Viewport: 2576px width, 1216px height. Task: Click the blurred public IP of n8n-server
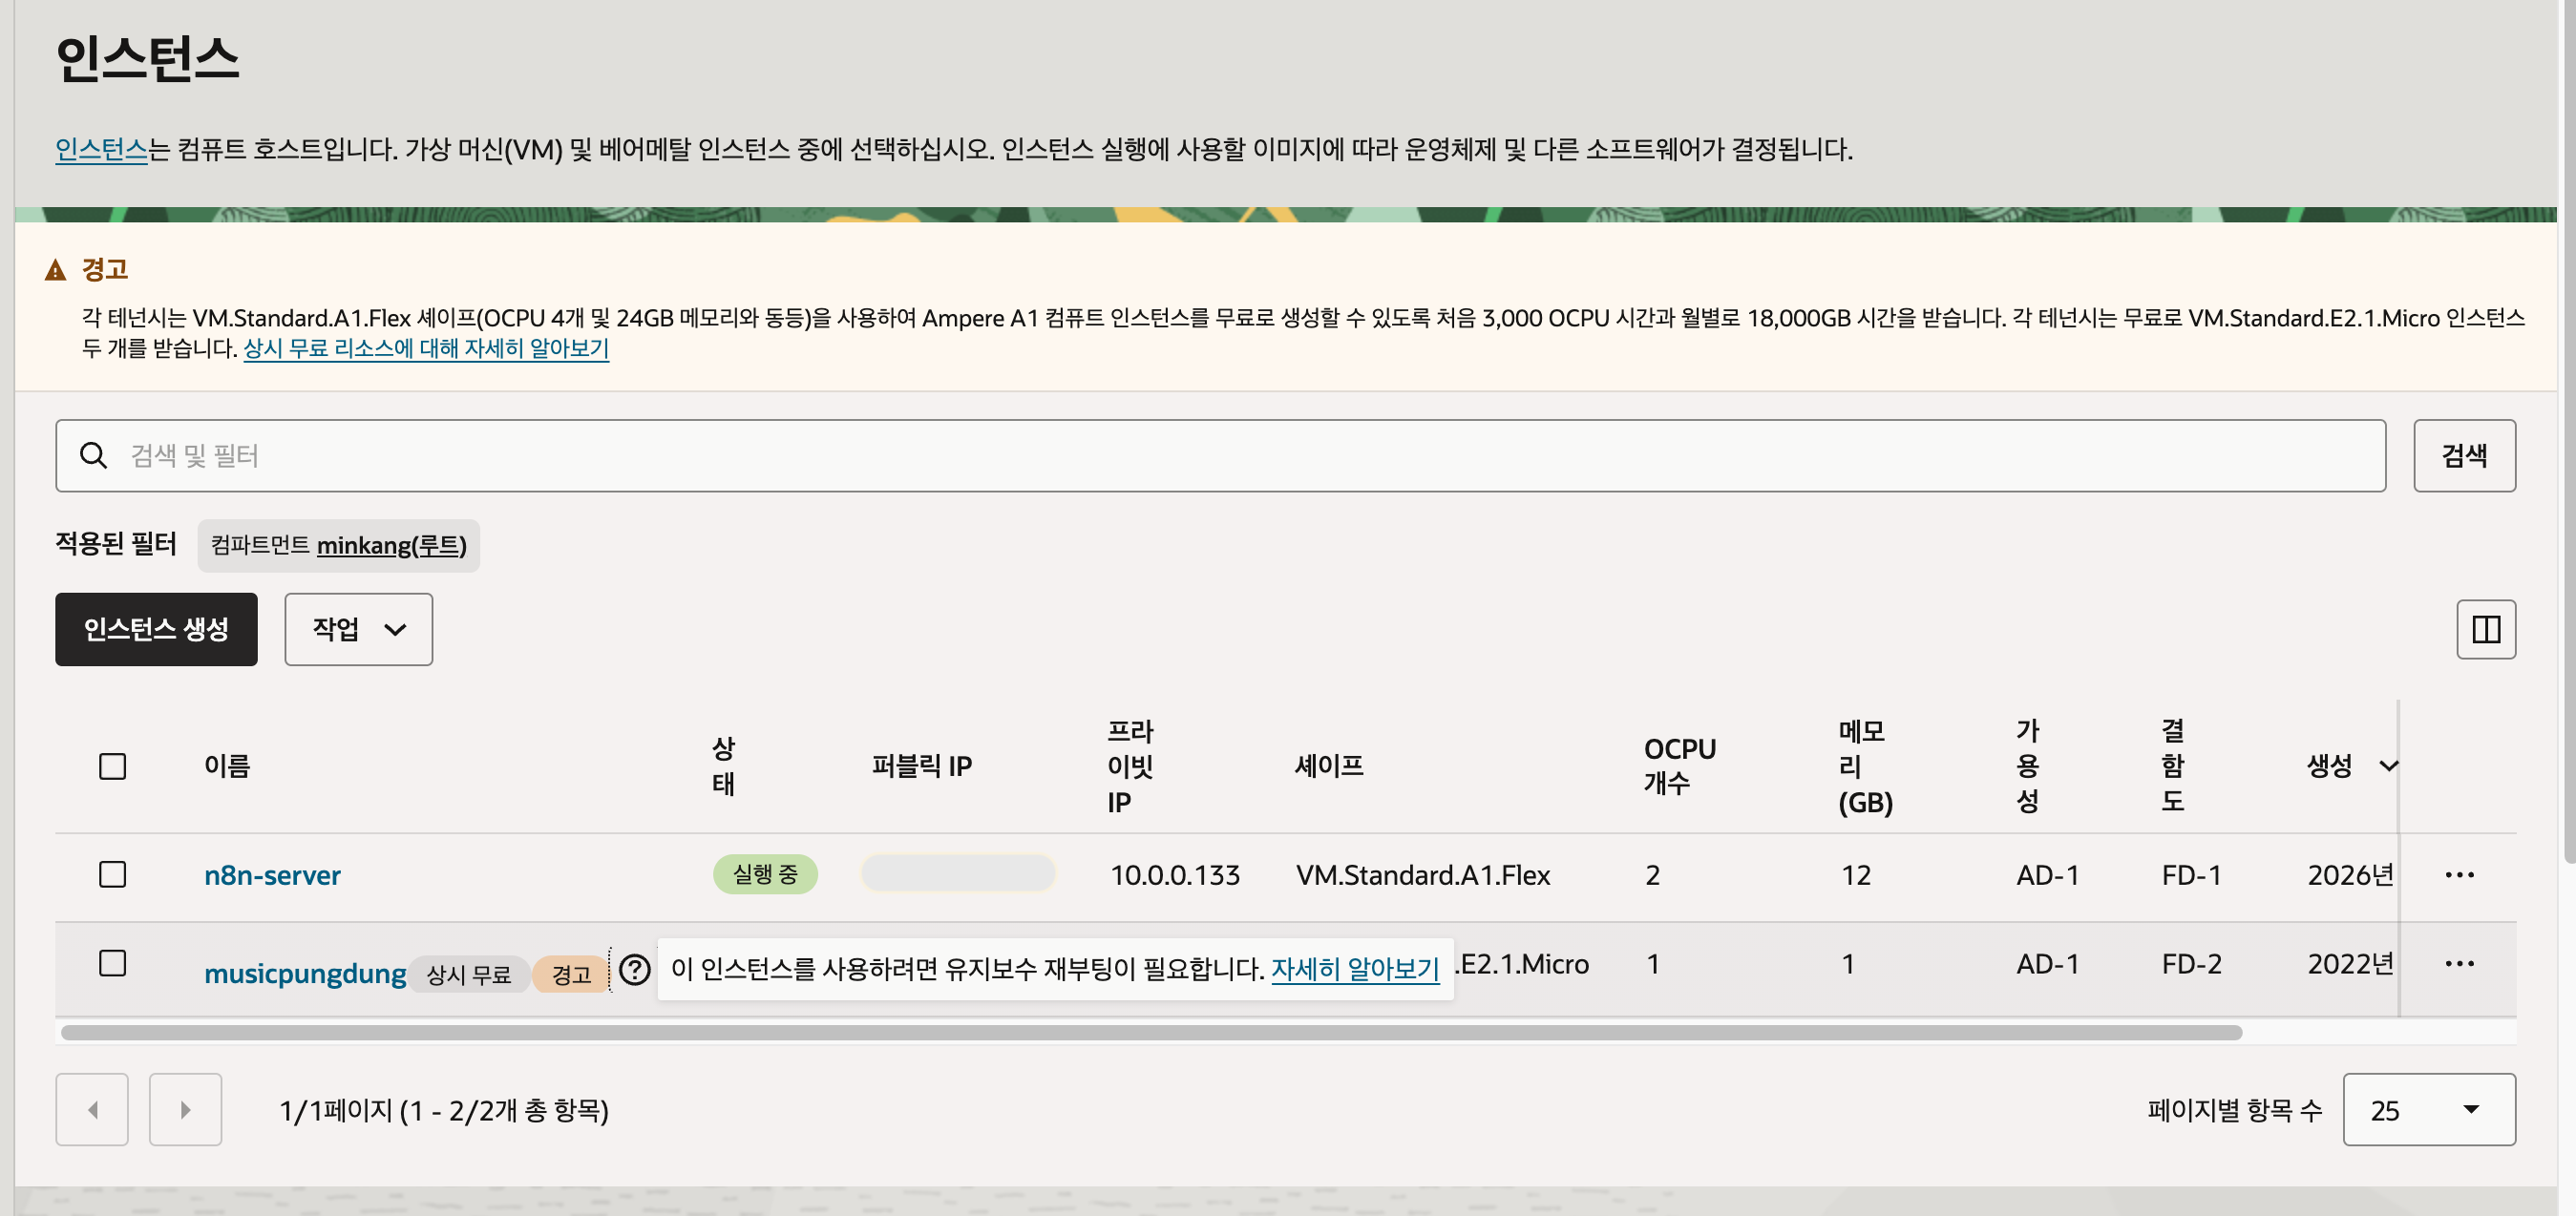point(958,873)
